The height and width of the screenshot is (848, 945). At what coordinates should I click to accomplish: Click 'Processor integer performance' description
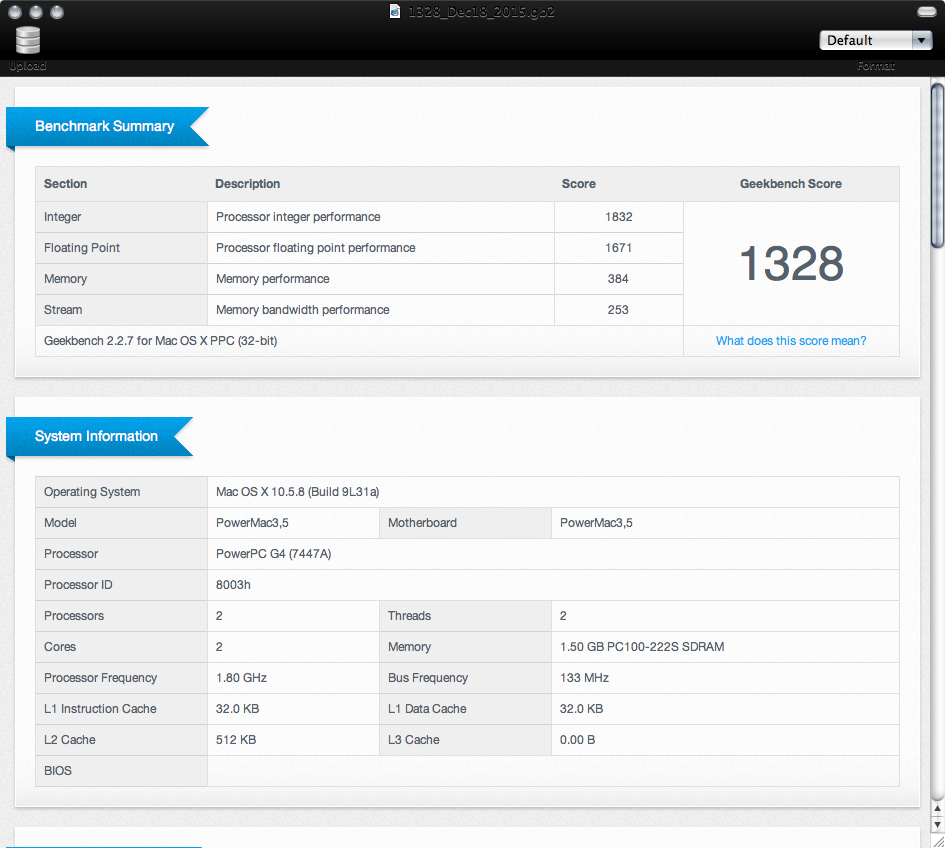pyautogui.click(x=298, y=217)
